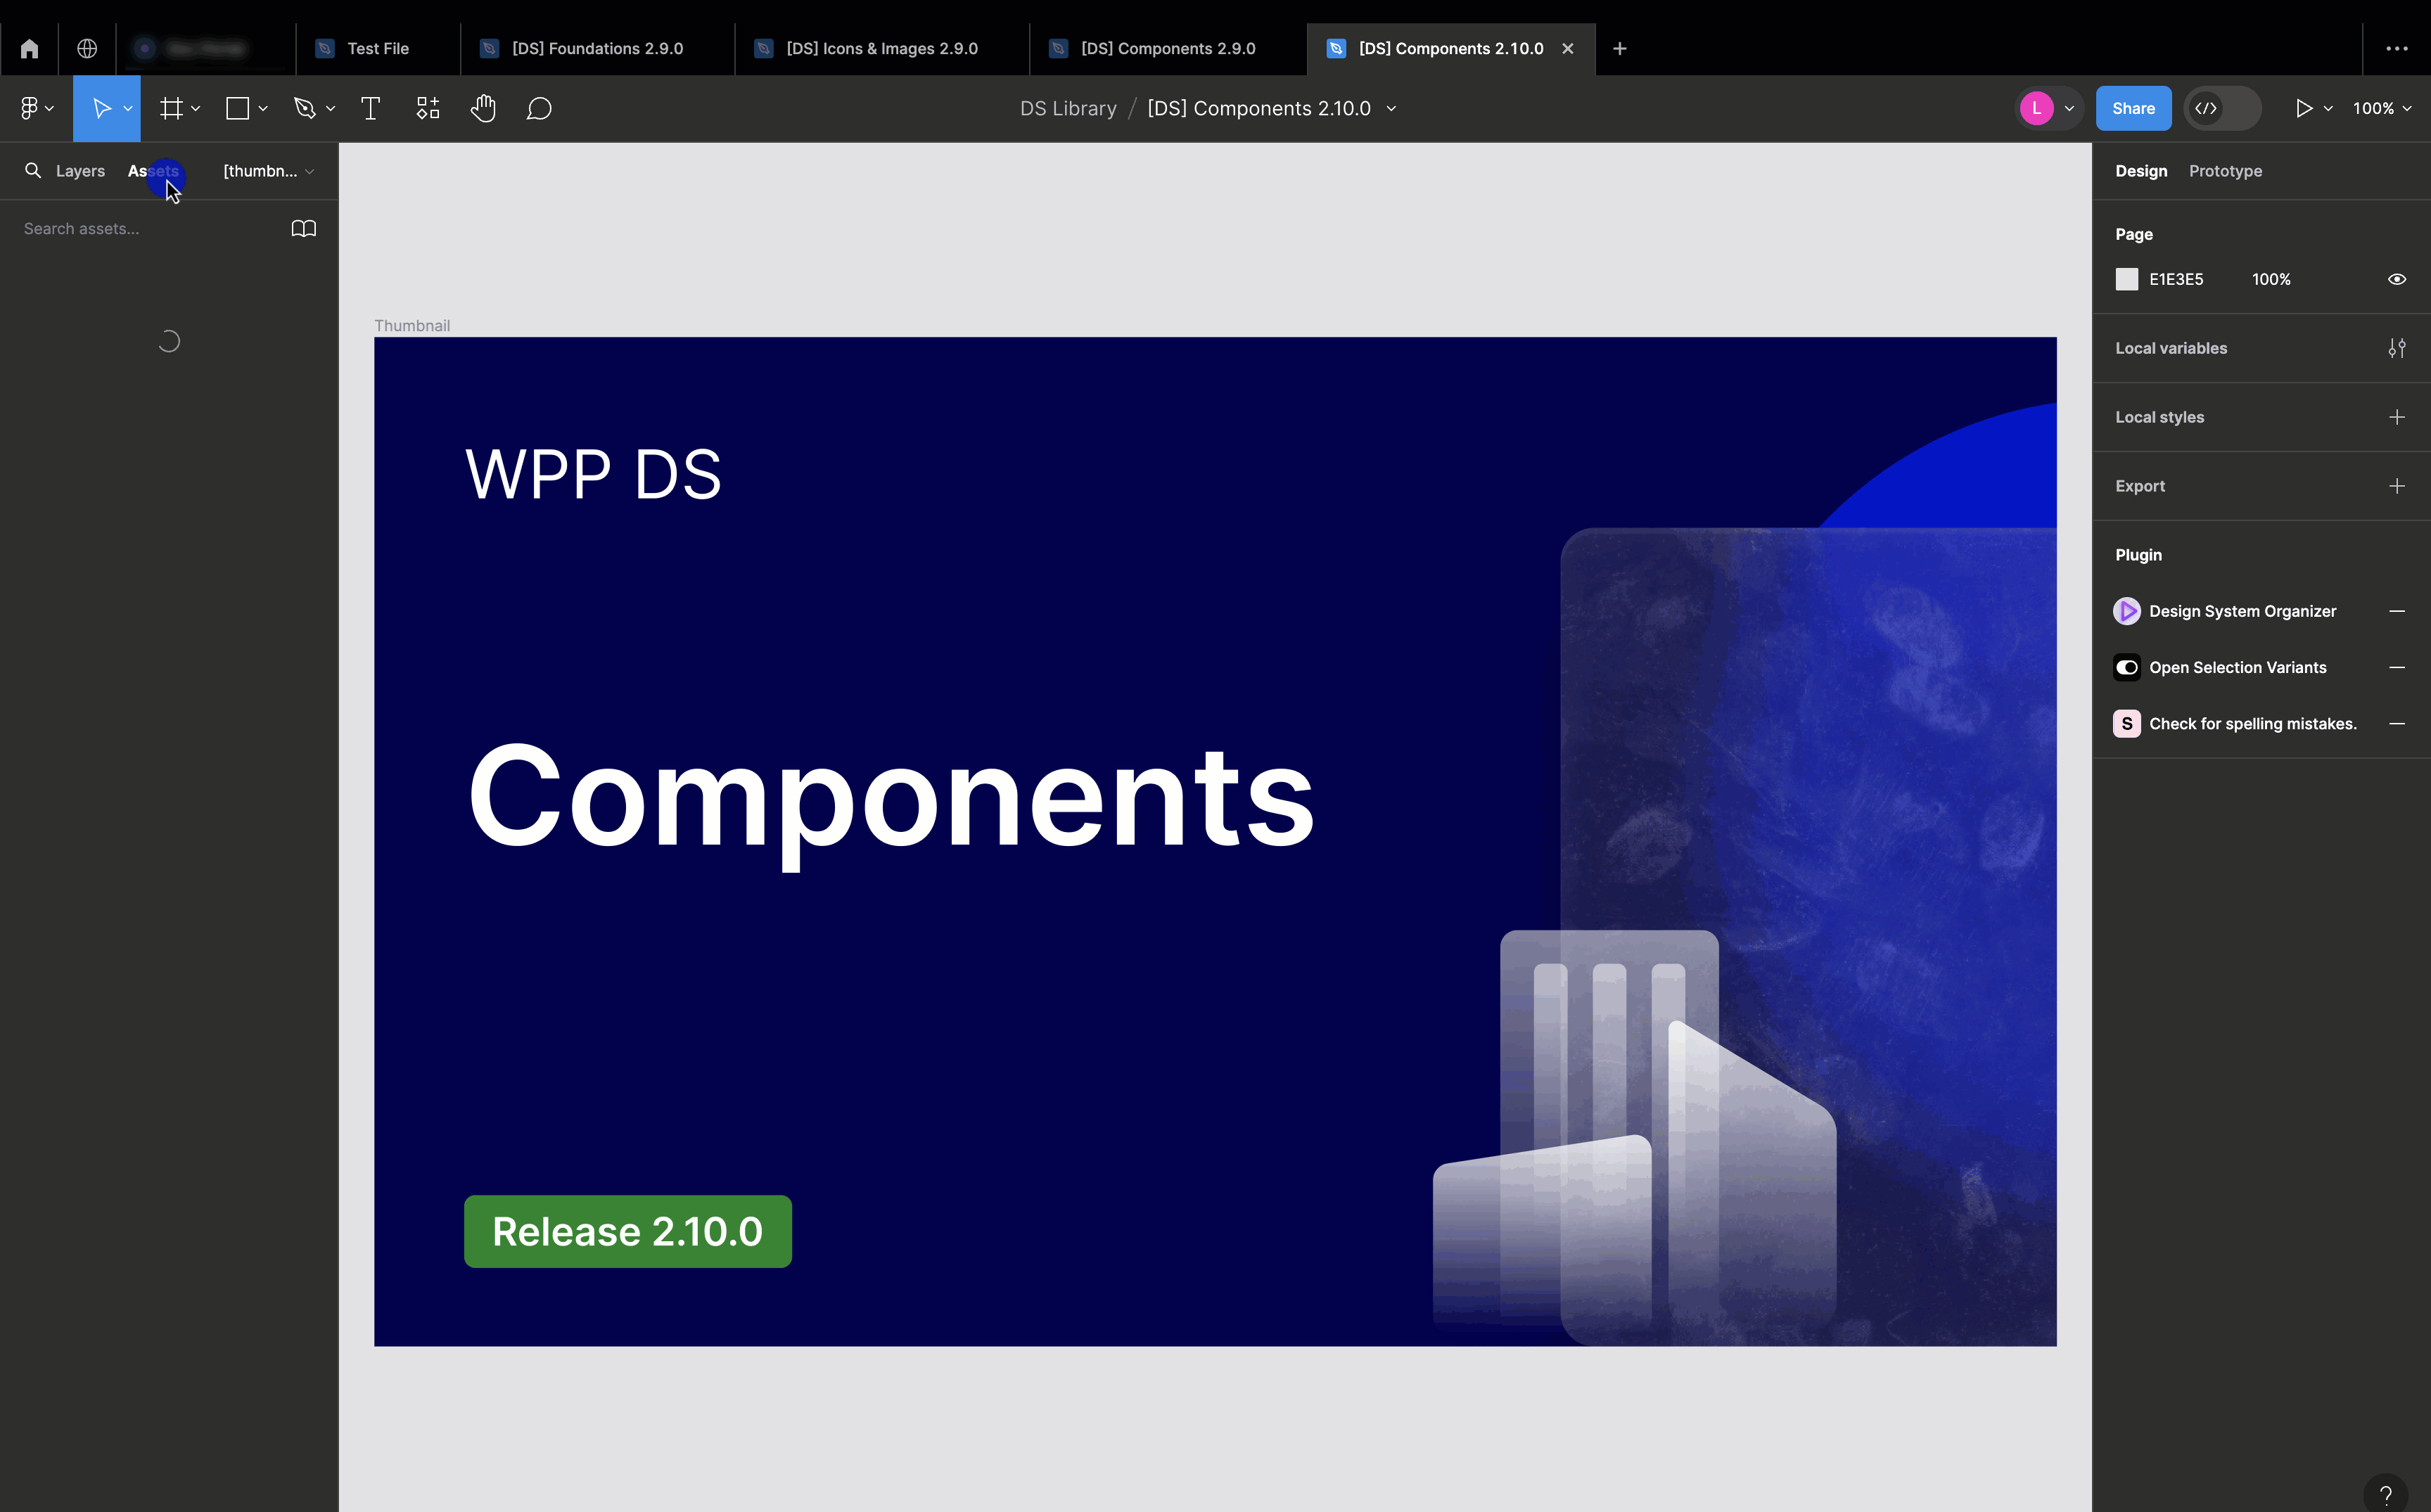Screen dimensions: 2431x1512
Task: Present prototype with play icon
Action: [x=2303, y=108]
